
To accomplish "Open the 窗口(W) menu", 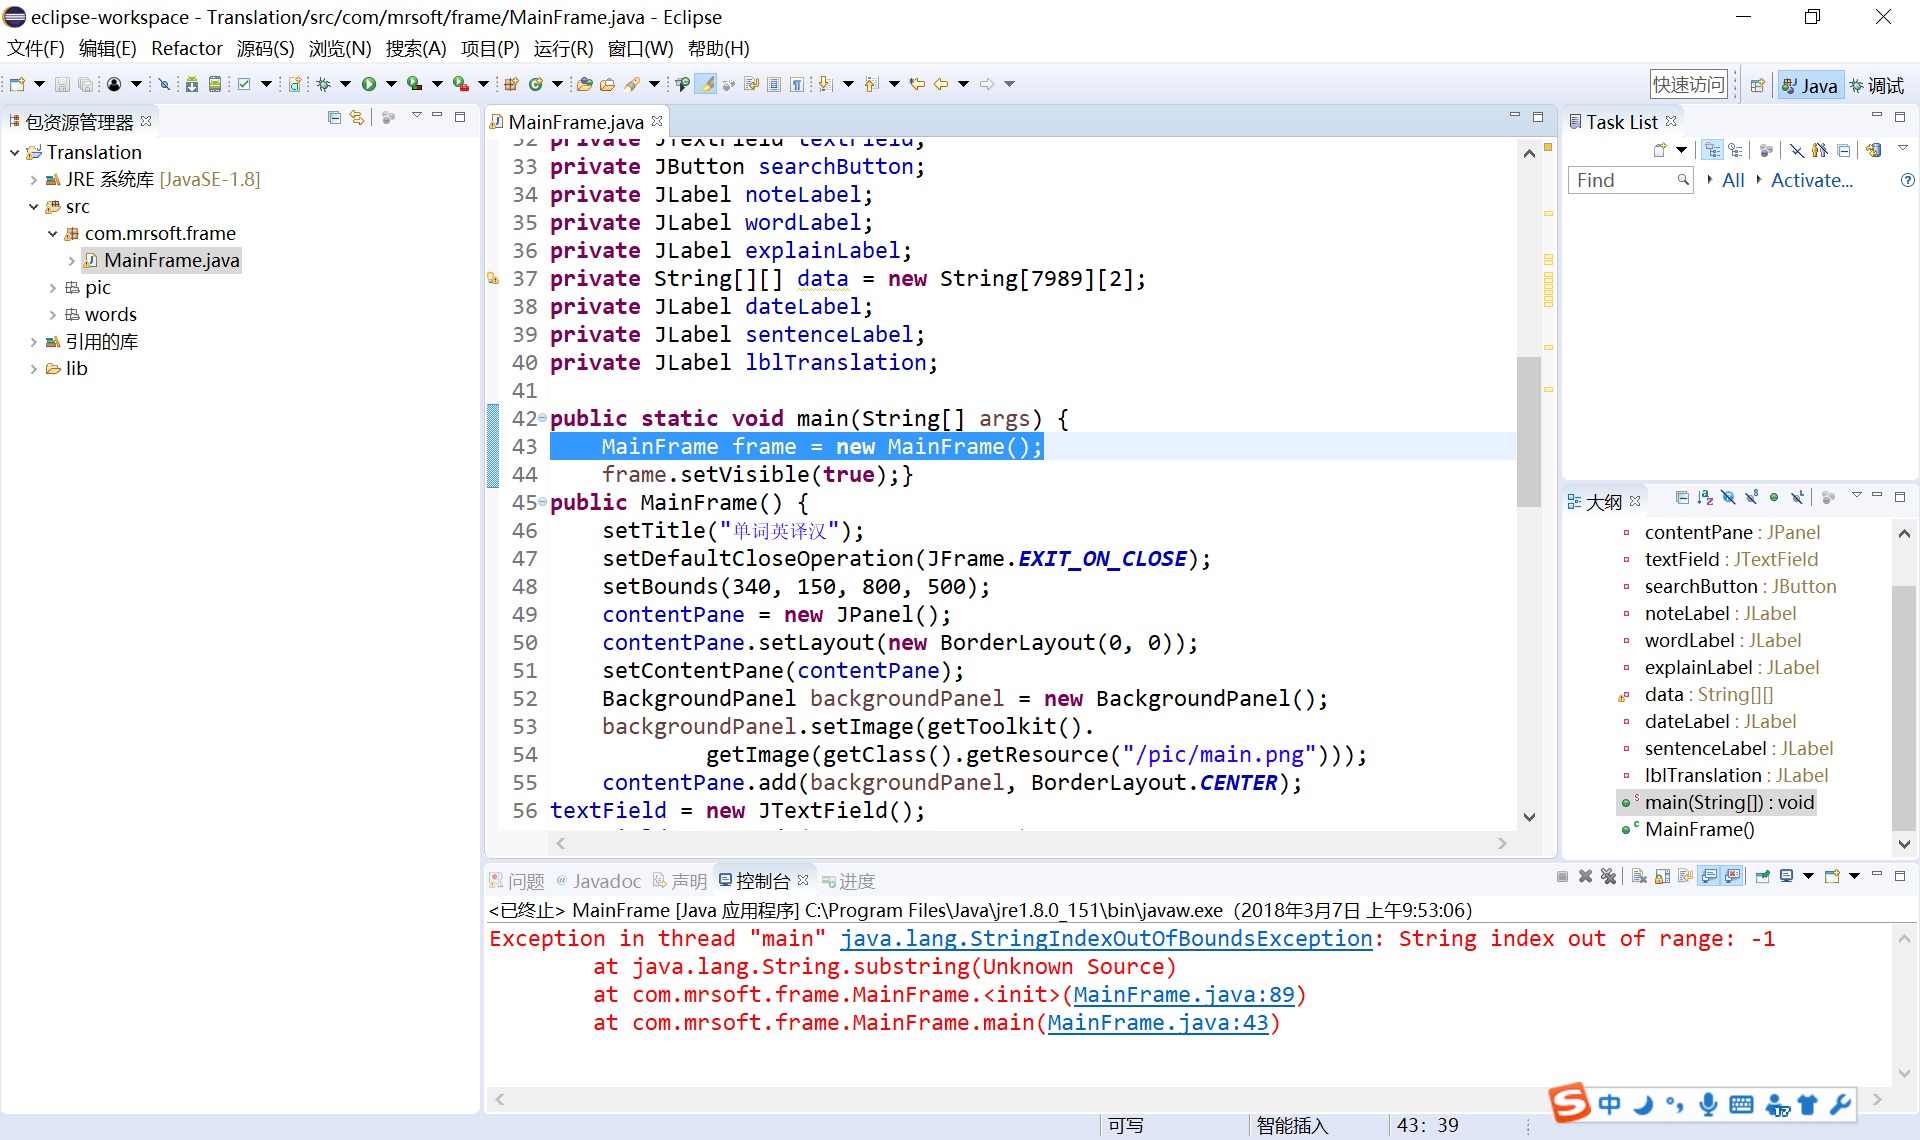I will (641, 48).
